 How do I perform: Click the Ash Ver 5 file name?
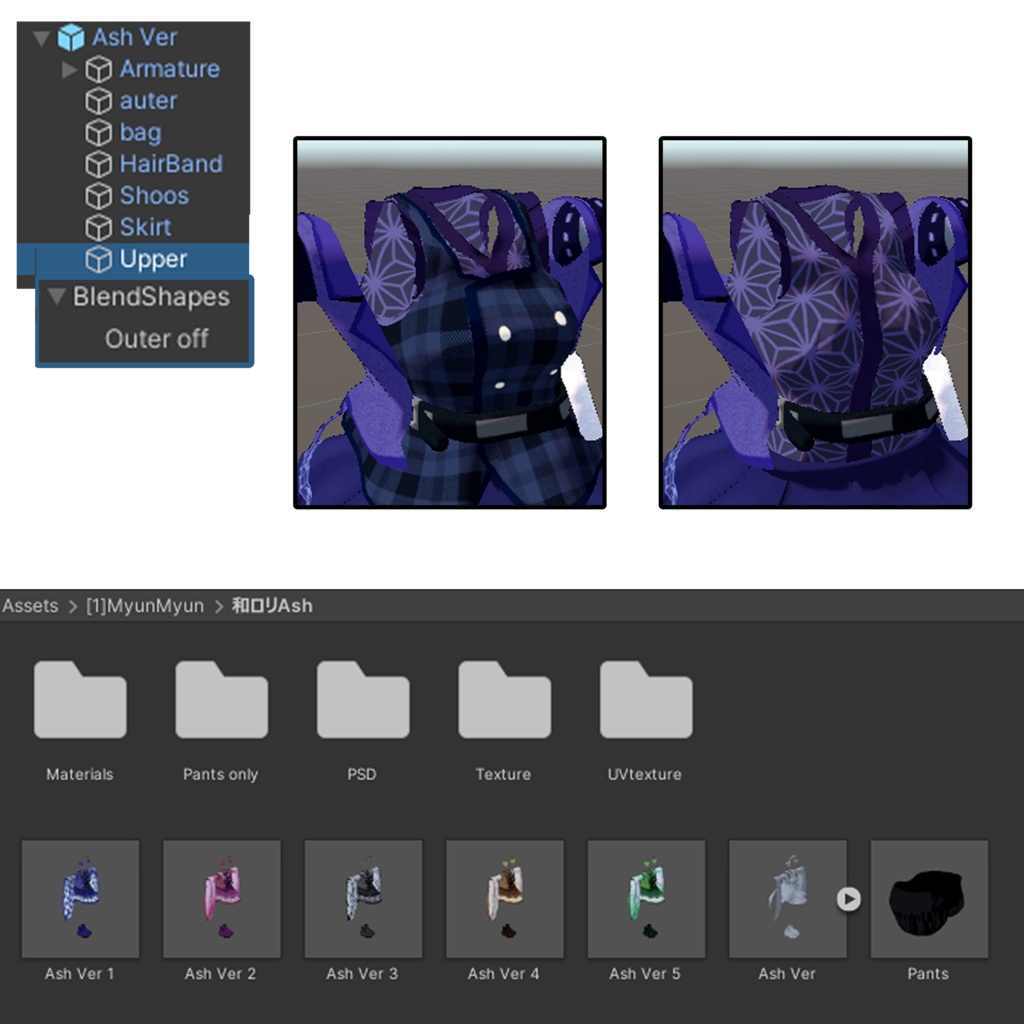point(645,974)
